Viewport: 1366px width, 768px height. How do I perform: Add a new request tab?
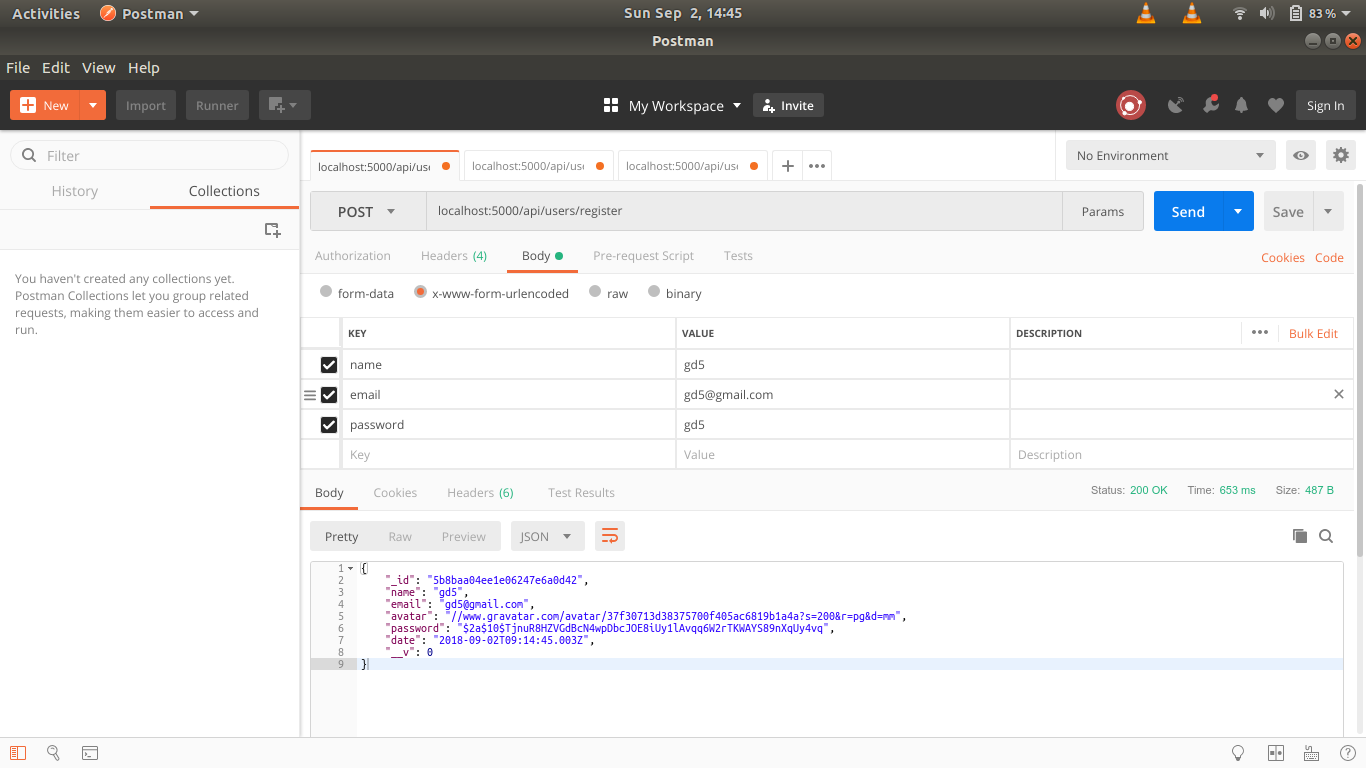[x=788, y=166]
